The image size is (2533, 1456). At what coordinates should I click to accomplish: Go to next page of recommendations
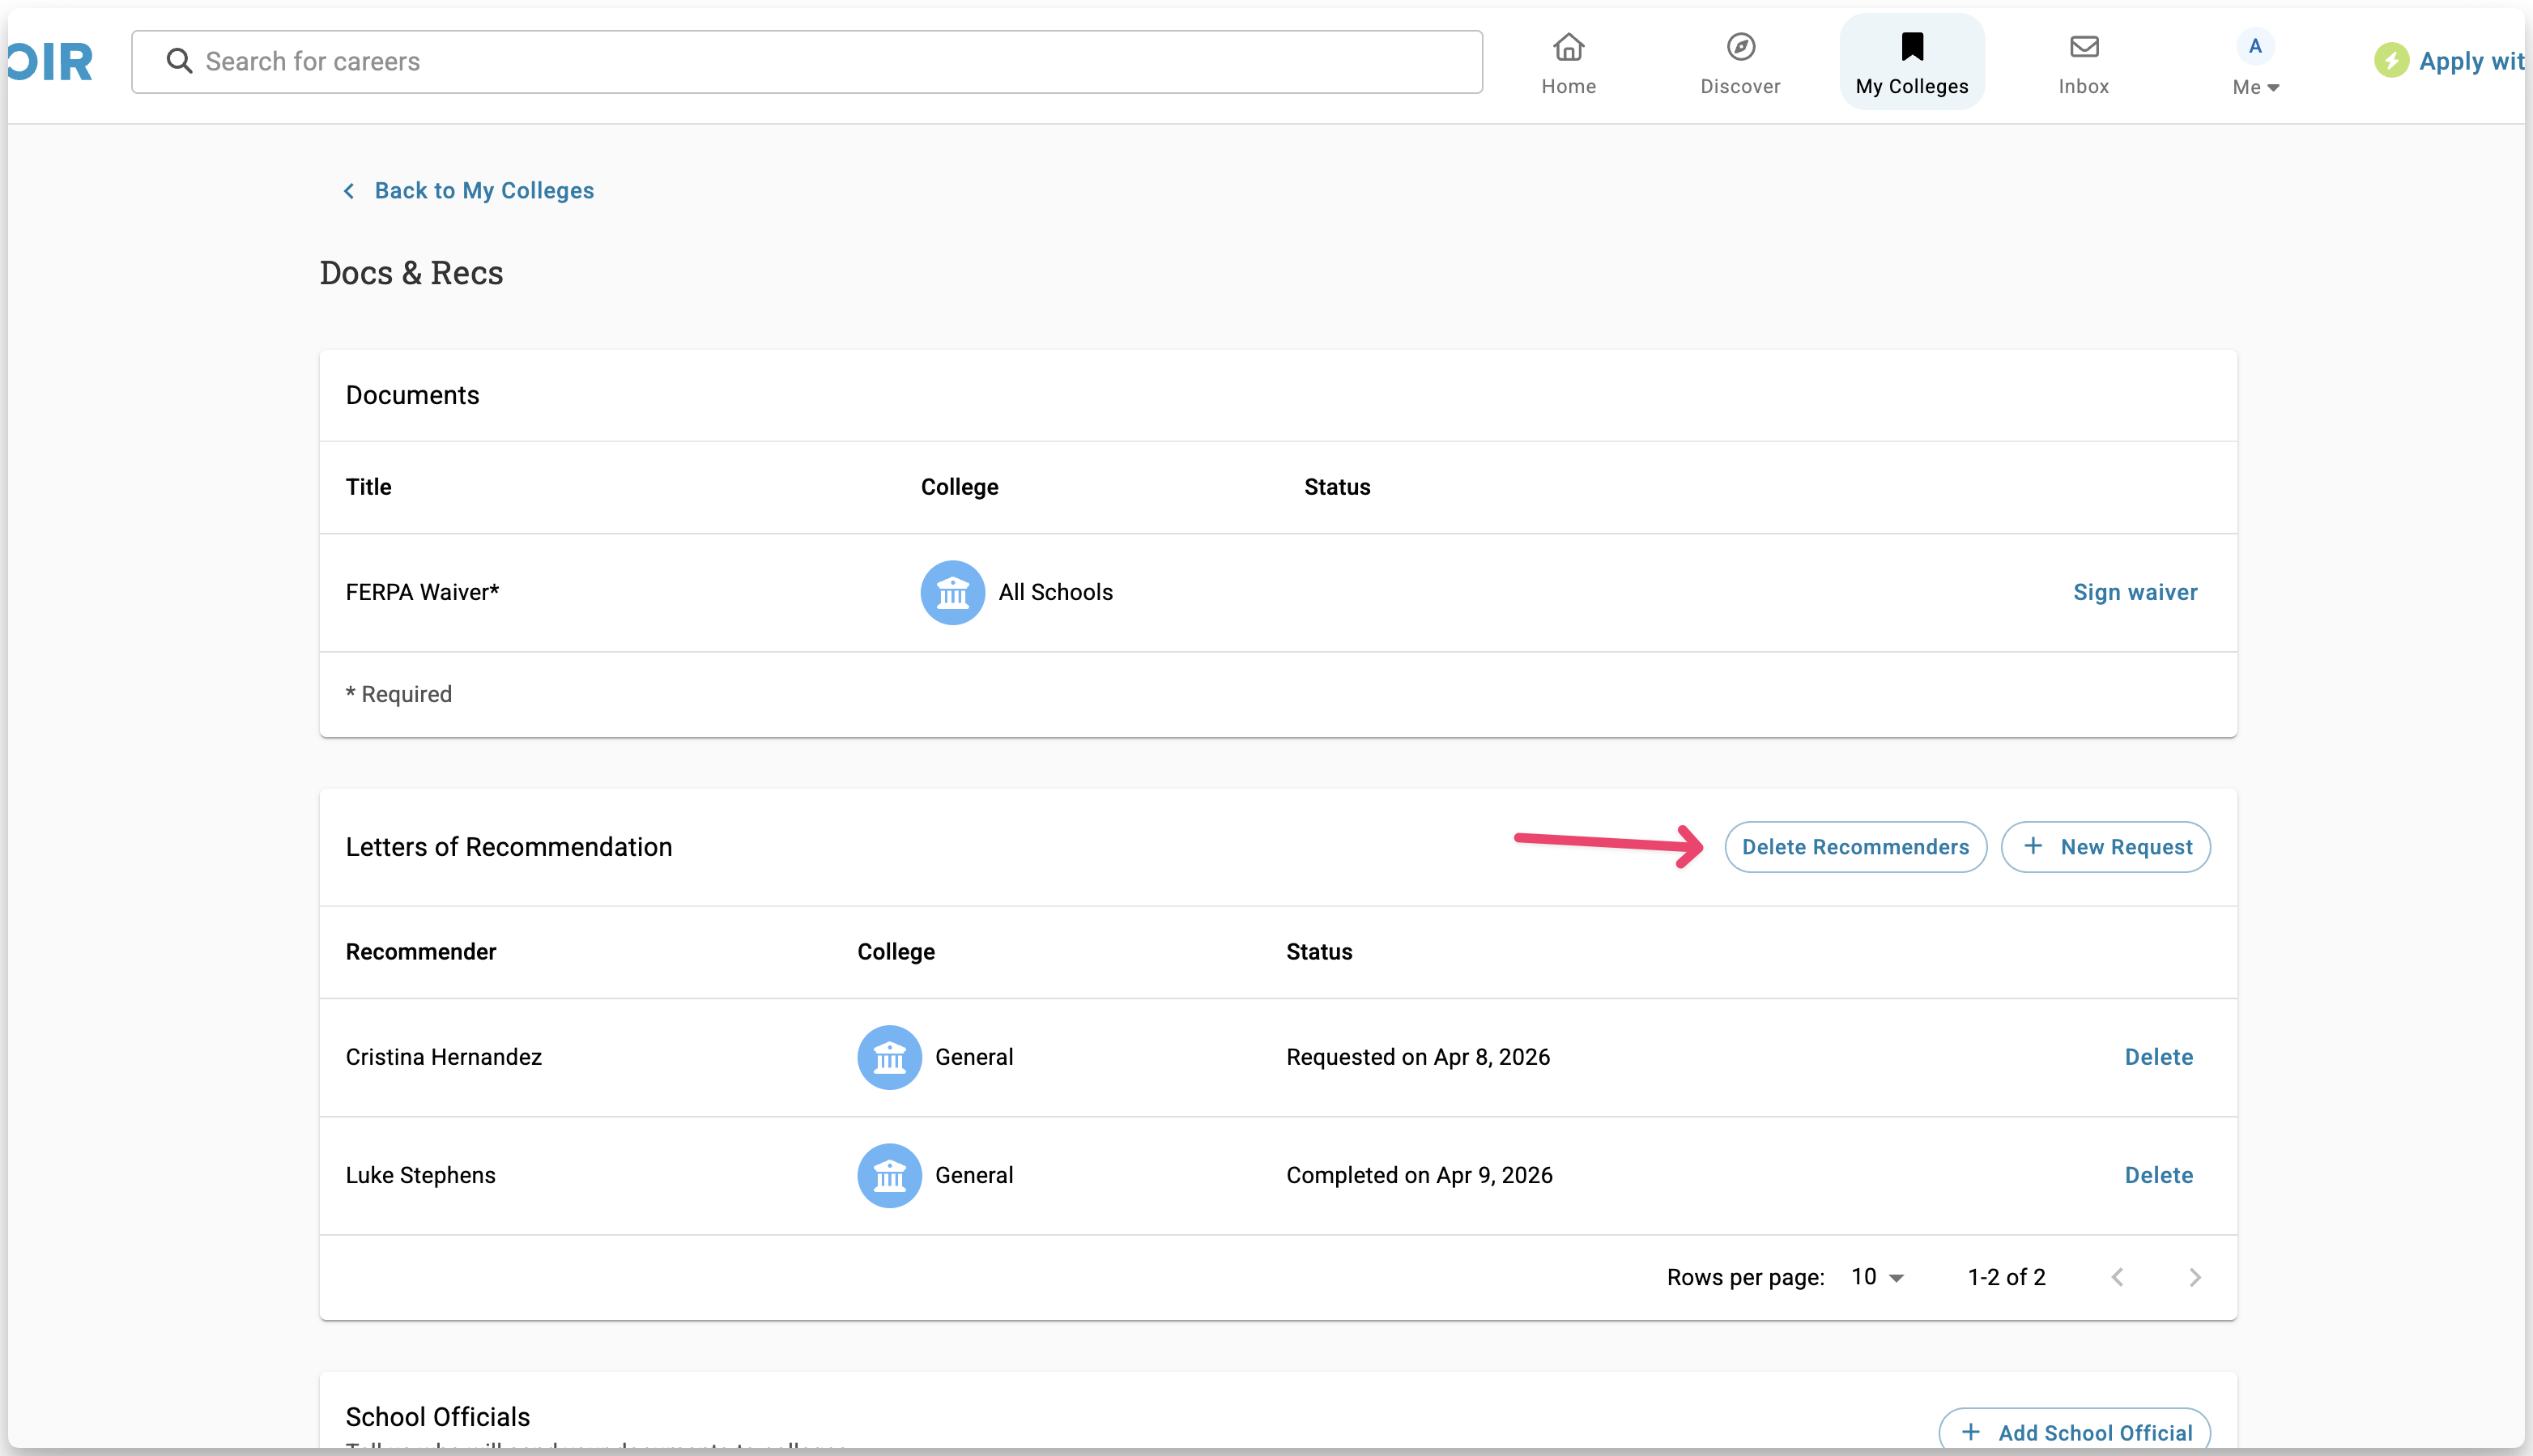[2194, 1277]
